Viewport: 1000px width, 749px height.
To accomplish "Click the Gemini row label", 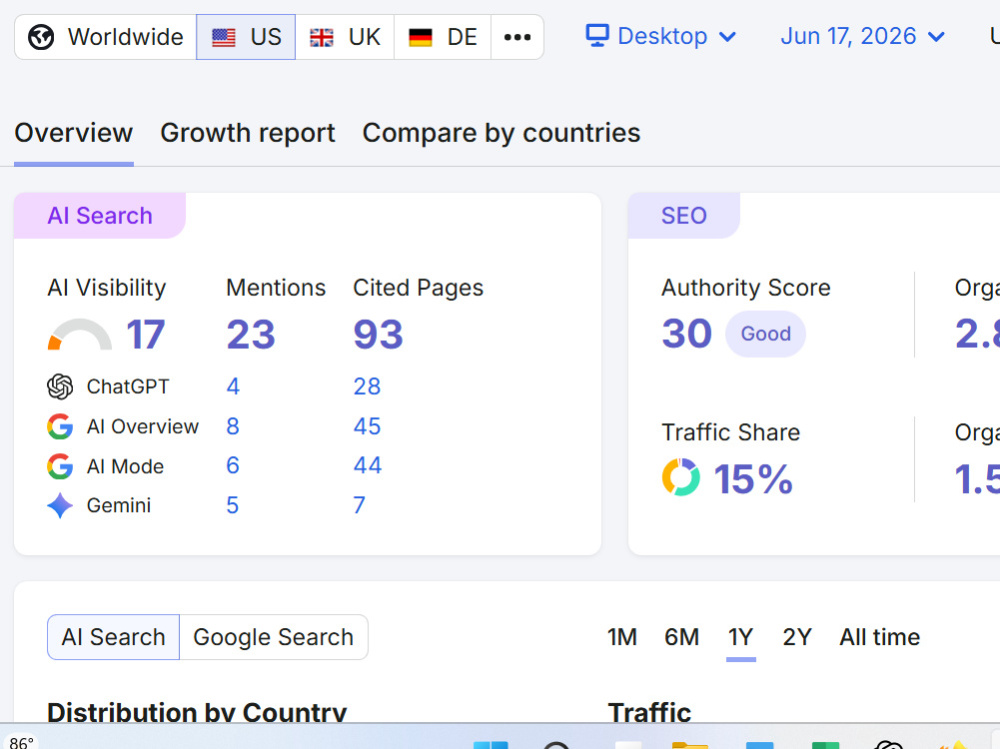I will (119, 505).
